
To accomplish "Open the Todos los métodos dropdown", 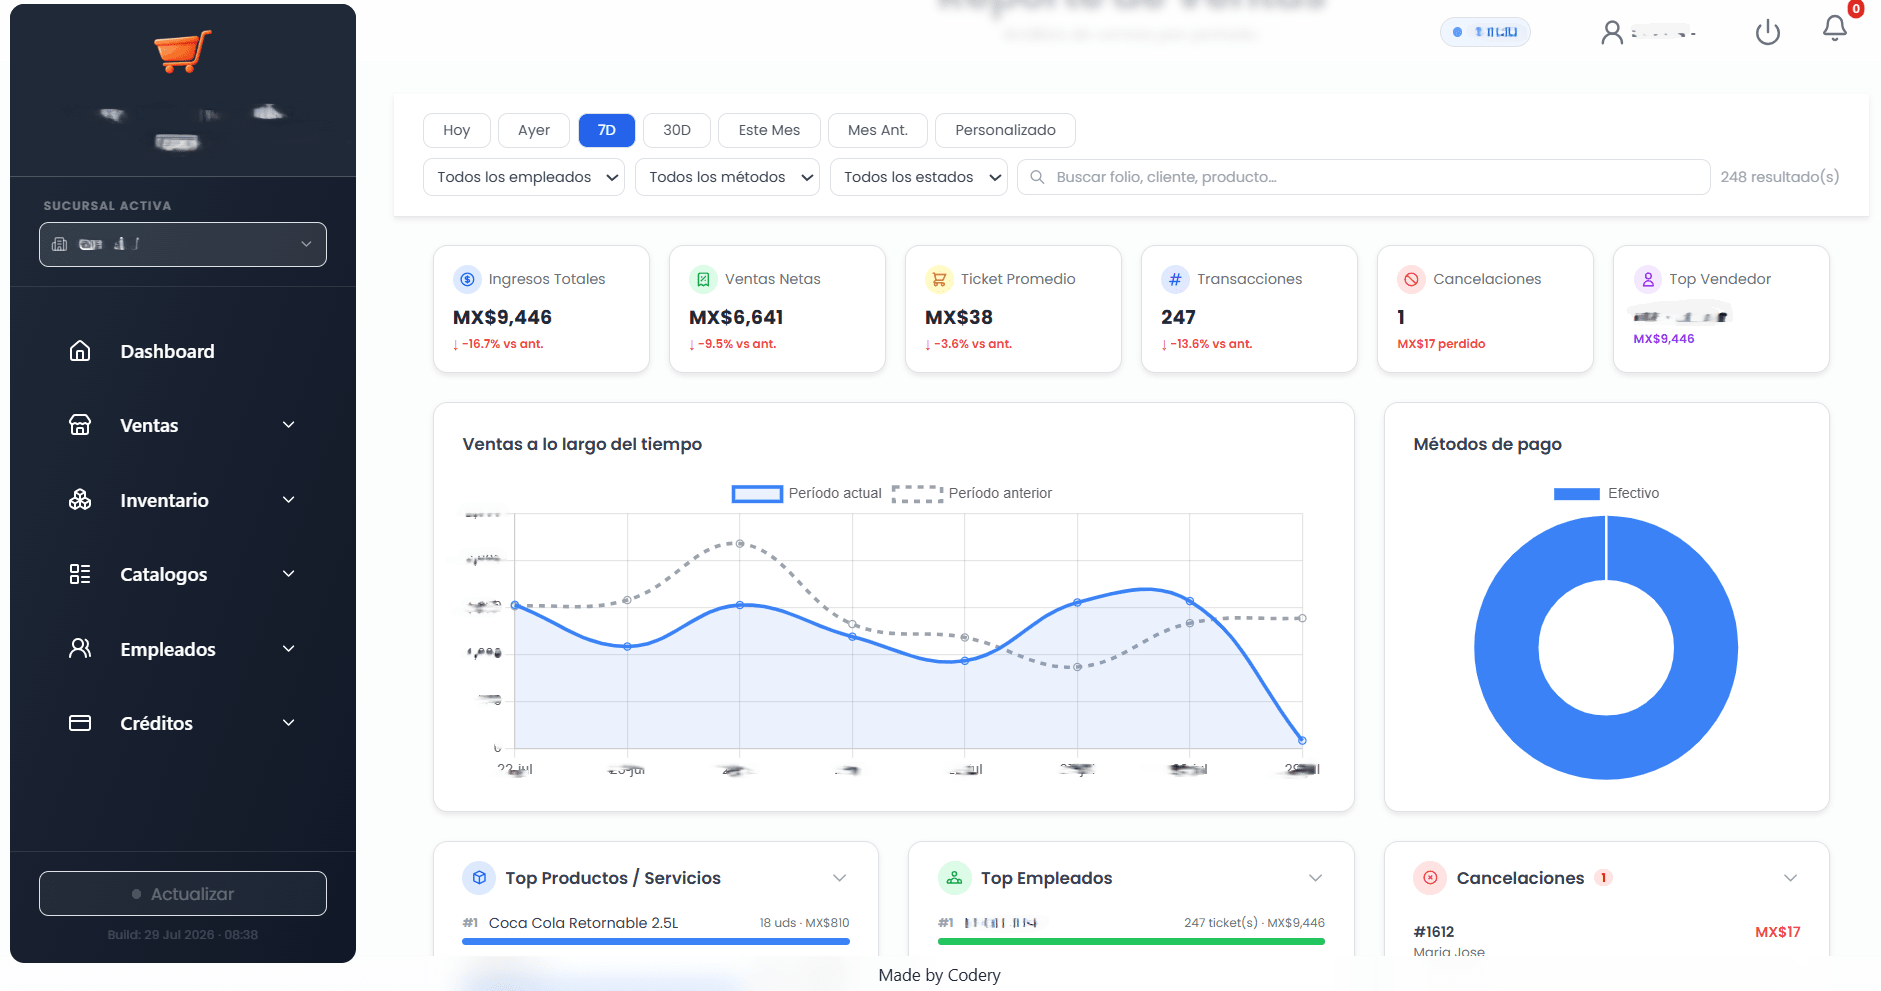I will pos(727,177).
